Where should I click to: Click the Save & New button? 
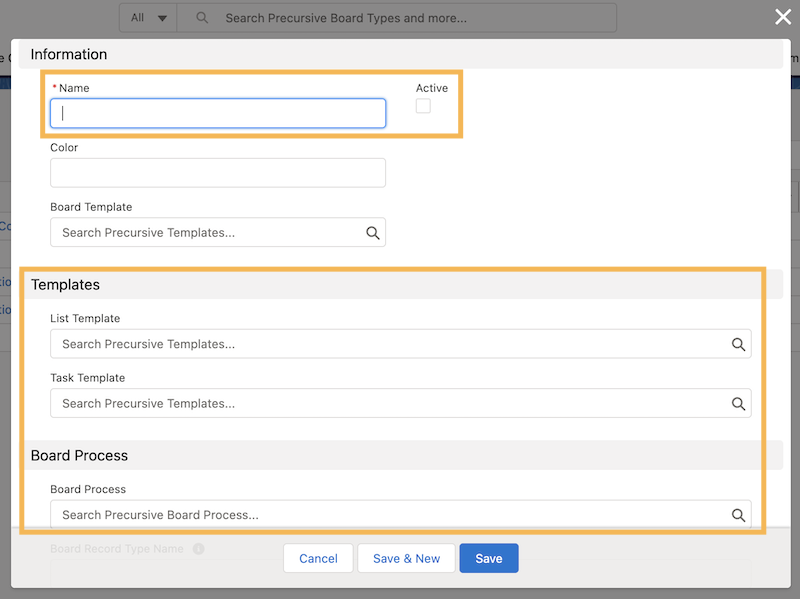(x=406, y=558)
